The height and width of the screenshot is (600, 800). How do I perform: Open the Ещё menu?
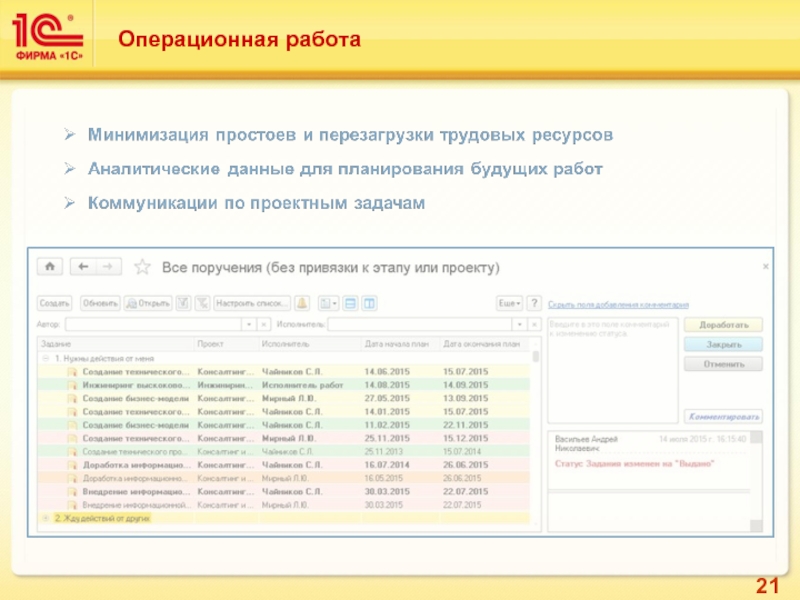click(509, 303)
